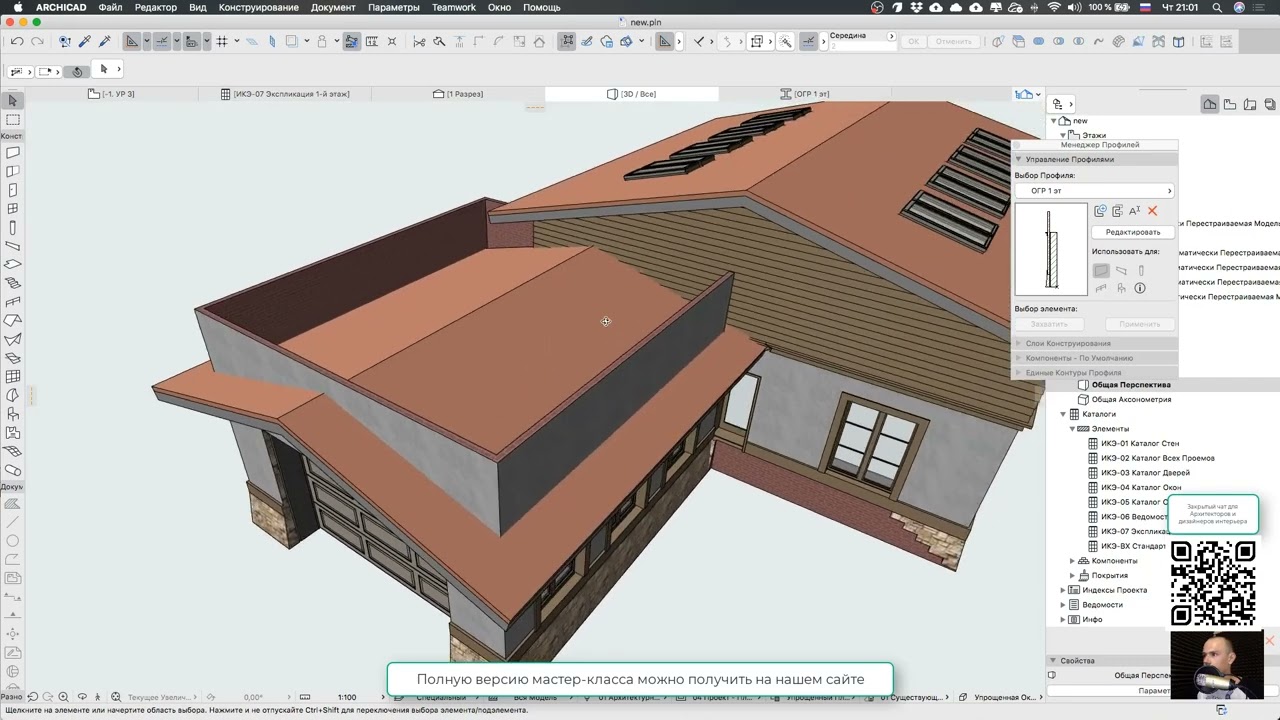The width and height of the screenshot is (1280, 720).
Task: Toggle 'use for beams' profile option
Action: [1121, 271]
